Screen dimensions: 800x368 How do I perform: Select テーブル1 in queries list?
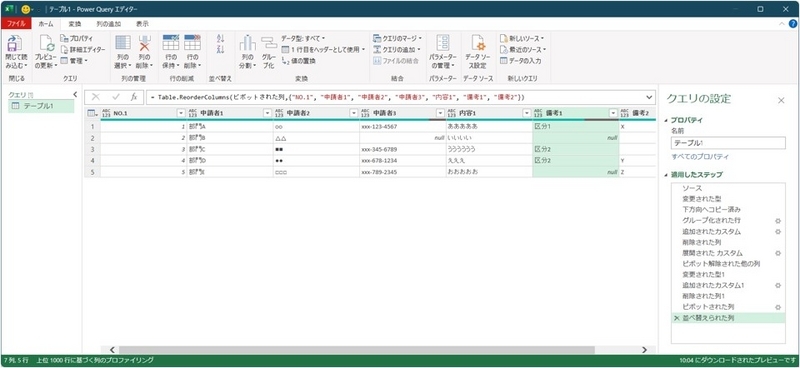(x=41, y=106)
